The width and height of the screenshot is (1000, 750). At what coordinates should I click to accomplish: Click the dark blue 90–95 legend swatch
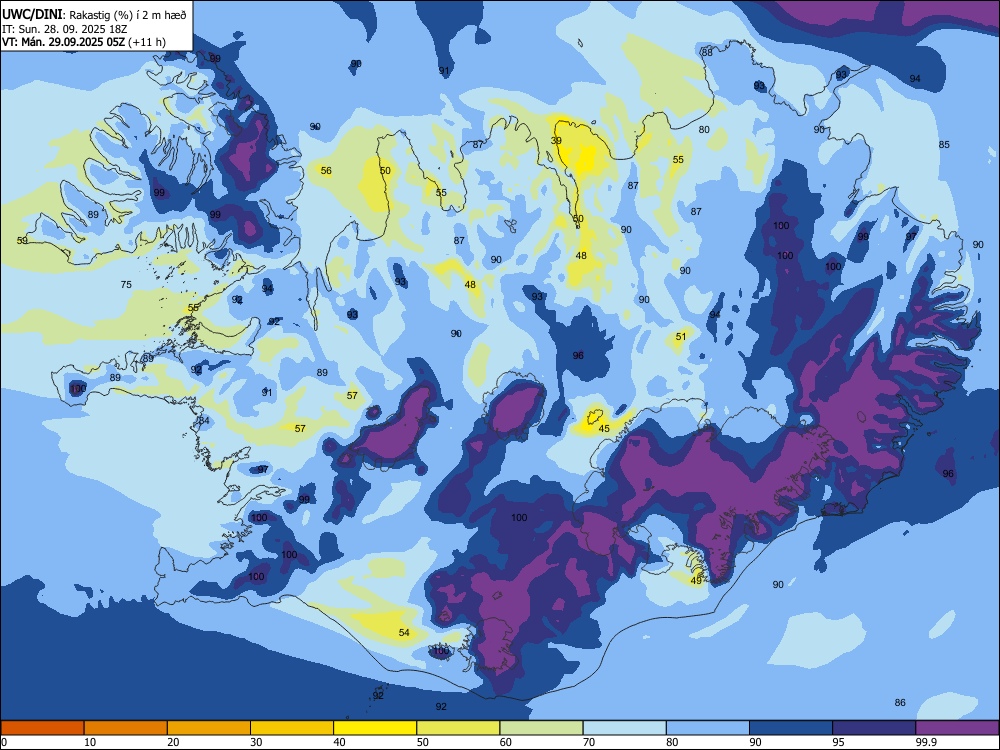[791, 728]
